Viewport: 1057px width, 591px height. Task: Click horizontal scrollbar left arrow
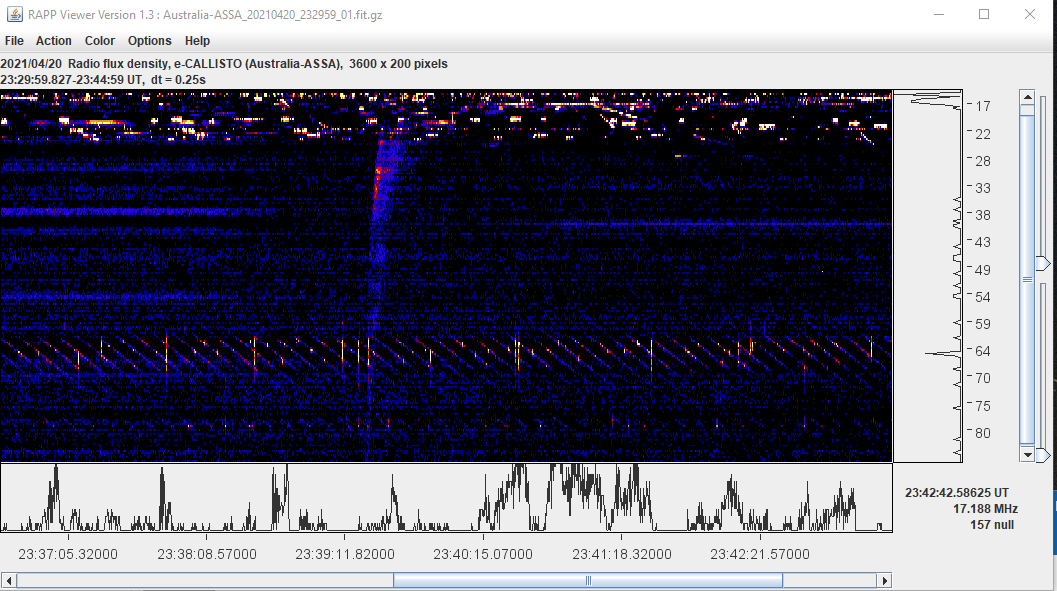coord(9,580)
